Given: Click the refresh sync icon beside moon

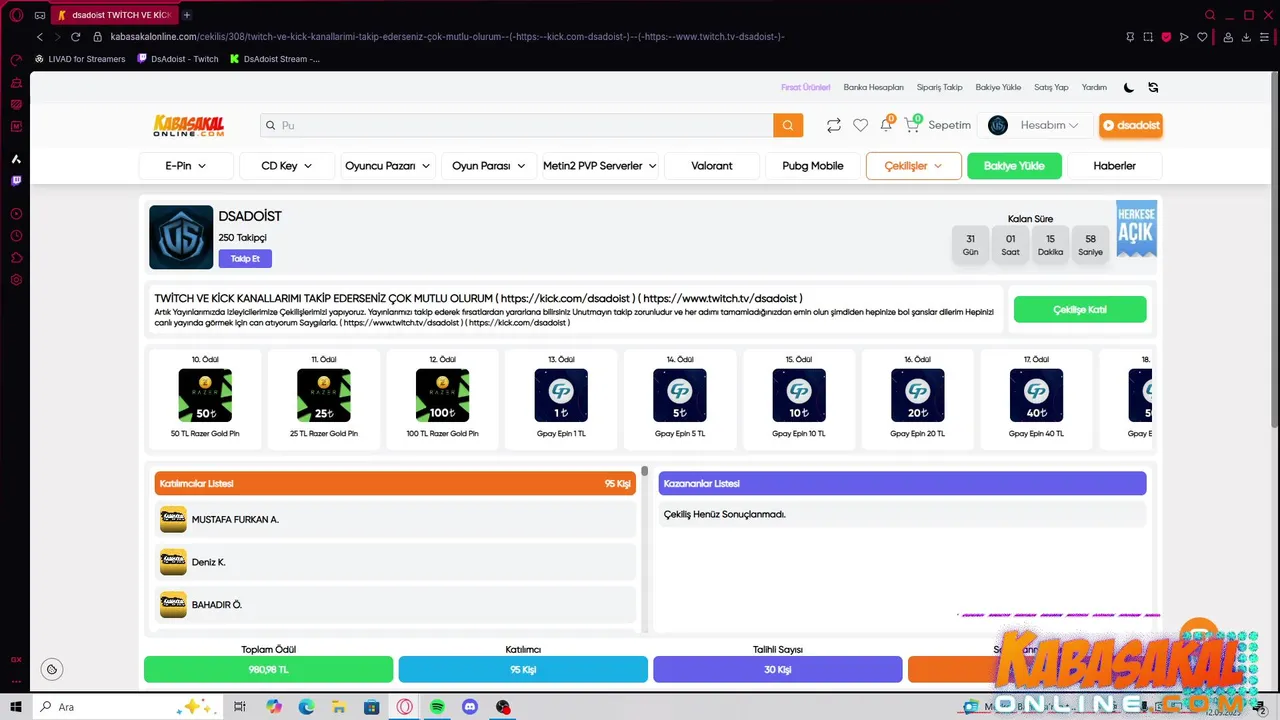Looking at the screenshot, I should [1153, 87].
